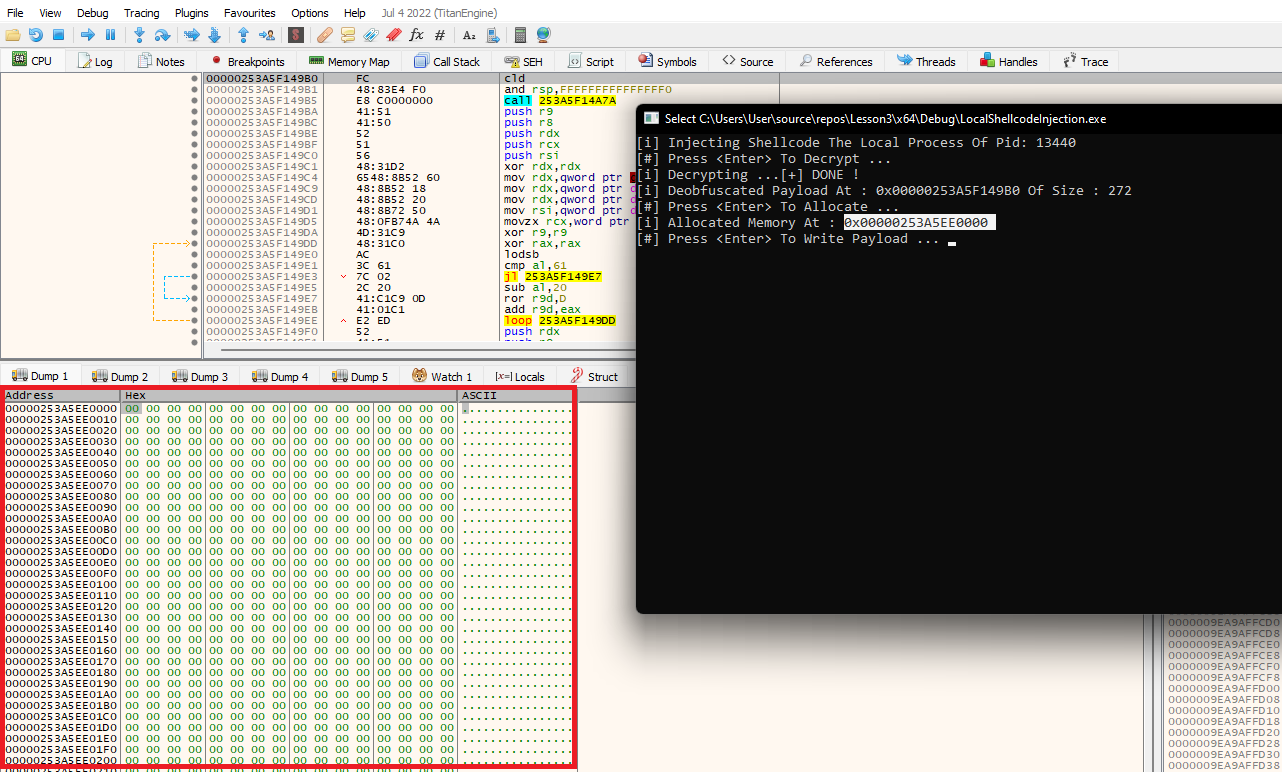This screenshot has width=1282, height=772.
Task: Select the Call Stack tab
Action: [x=447, y=61]
